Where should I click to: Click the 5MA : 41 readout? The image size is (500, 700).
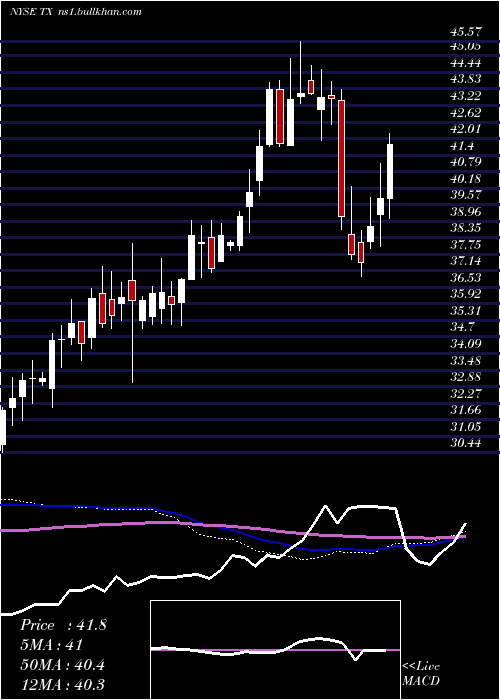tap(51, 645)
